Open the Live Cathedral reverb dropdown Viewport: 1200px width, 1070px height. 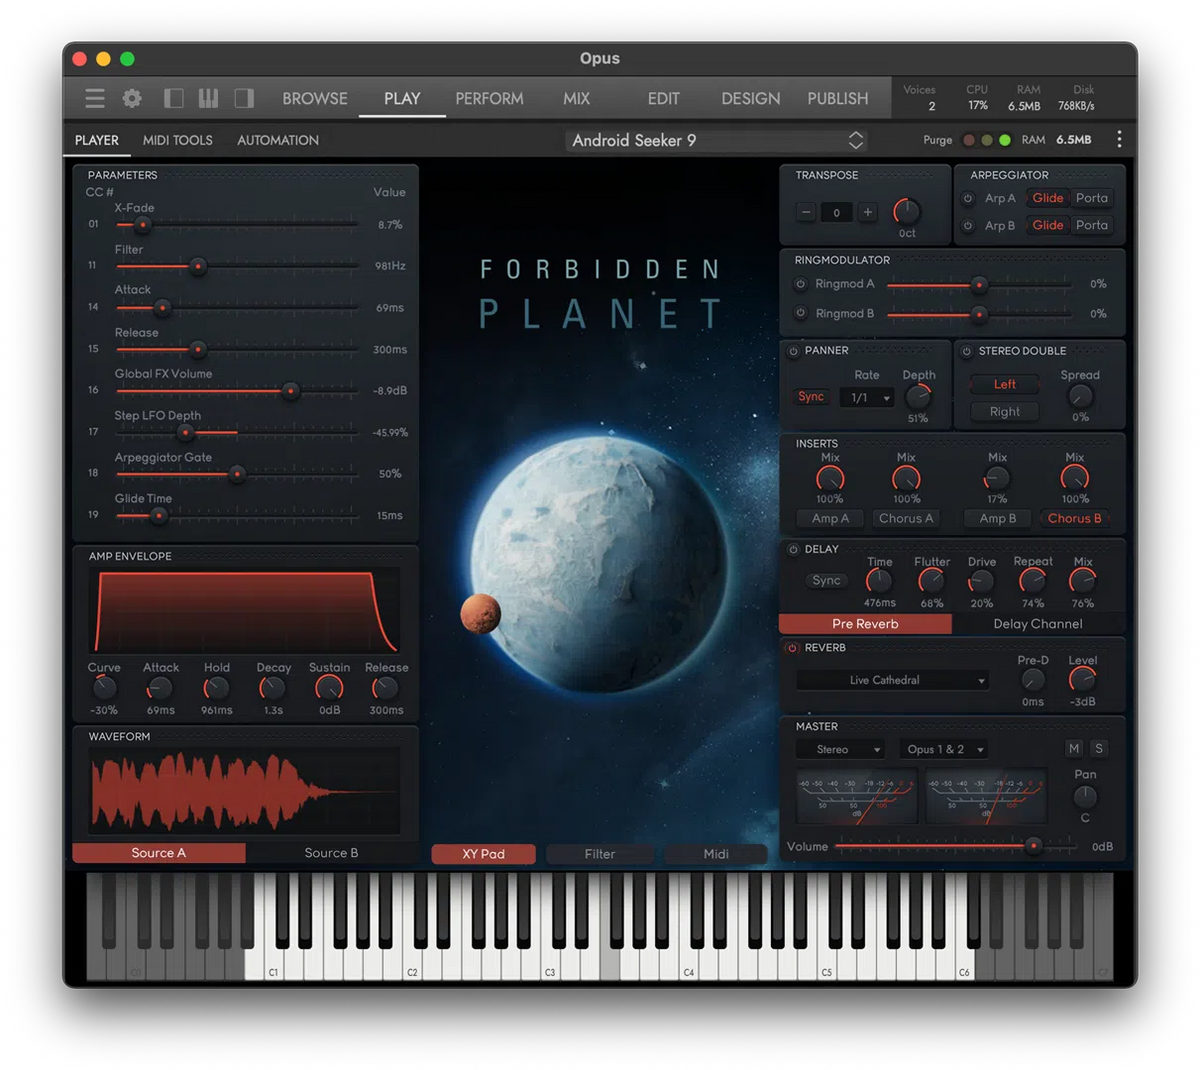point(891,679)
